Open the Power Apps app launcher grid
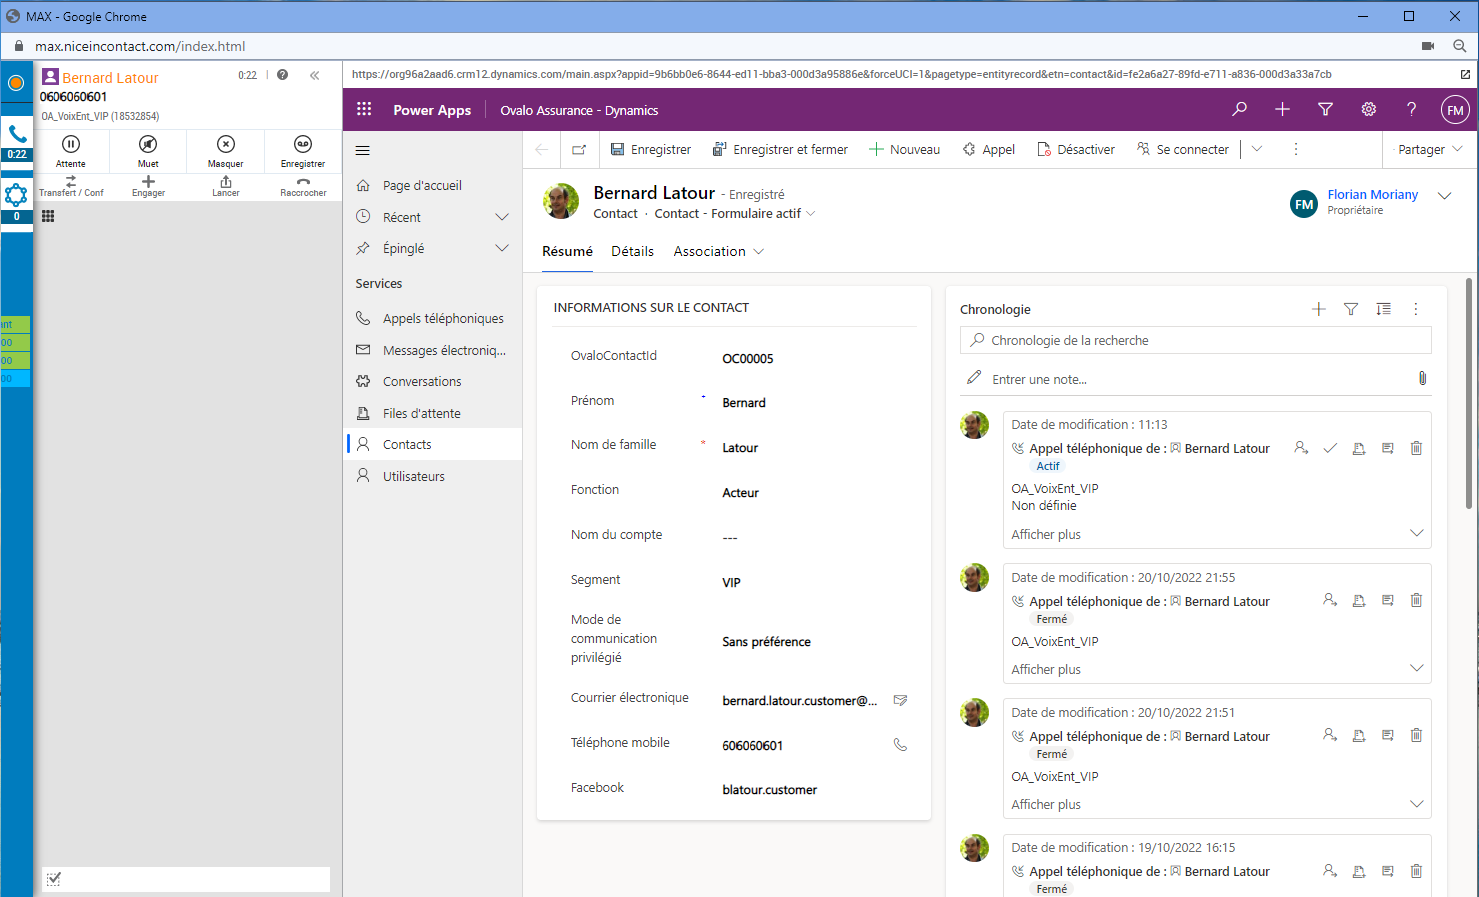Screen dimensions: 1479x897 pos(364,110)
